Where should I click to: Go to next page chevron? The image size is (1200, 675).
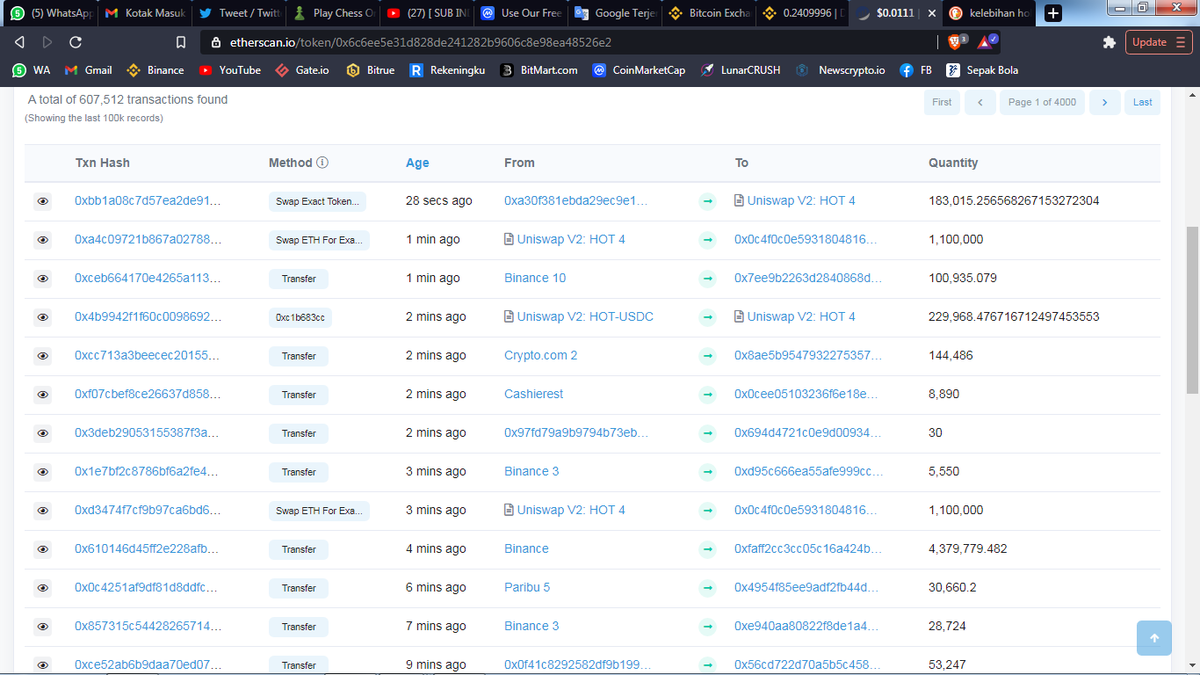click(1104, 102)
